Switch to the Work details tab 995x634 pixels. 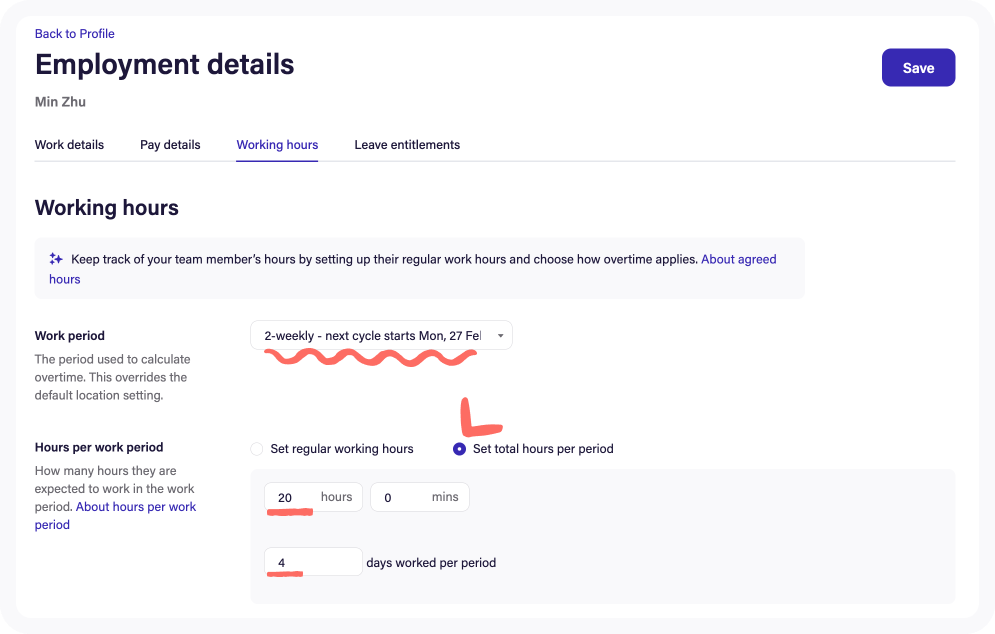[x=69, y=144]
